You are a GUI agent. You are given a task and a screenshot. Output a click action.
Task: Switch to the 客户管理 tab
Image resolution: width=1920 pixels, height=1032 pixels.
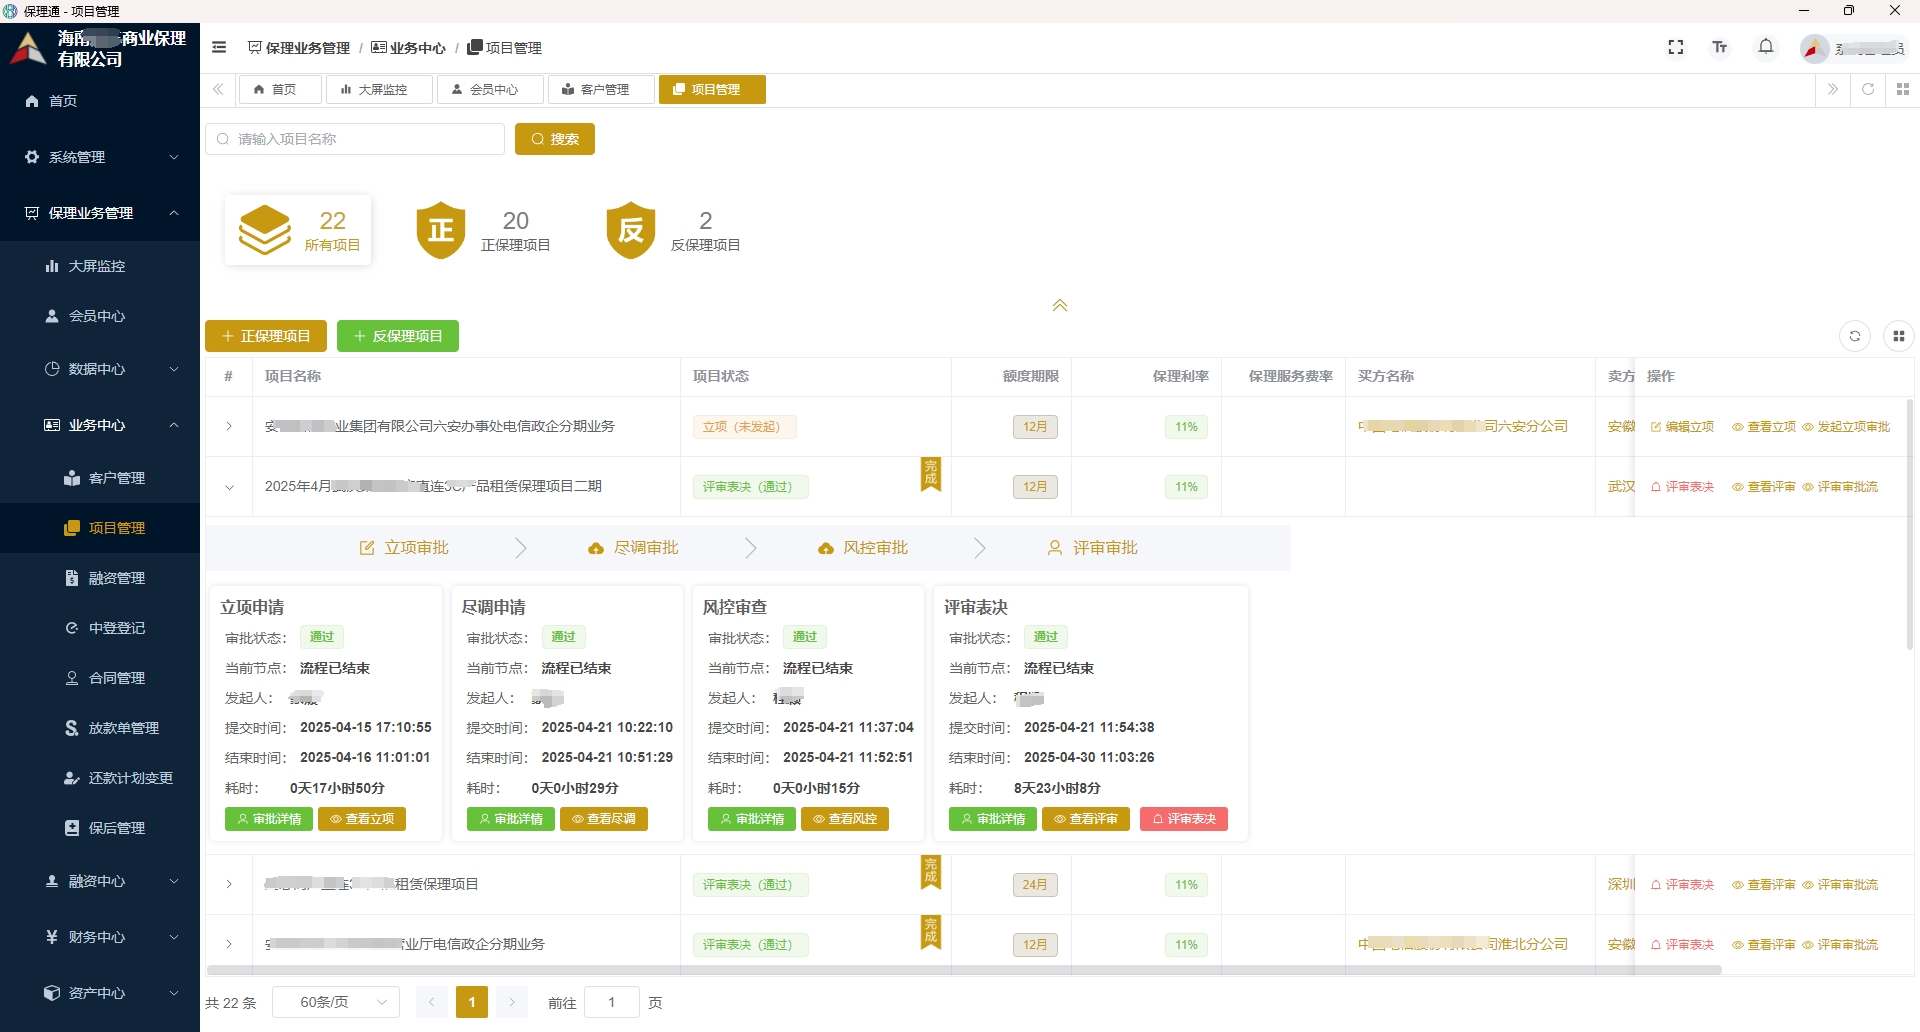[x=602, y=89]
